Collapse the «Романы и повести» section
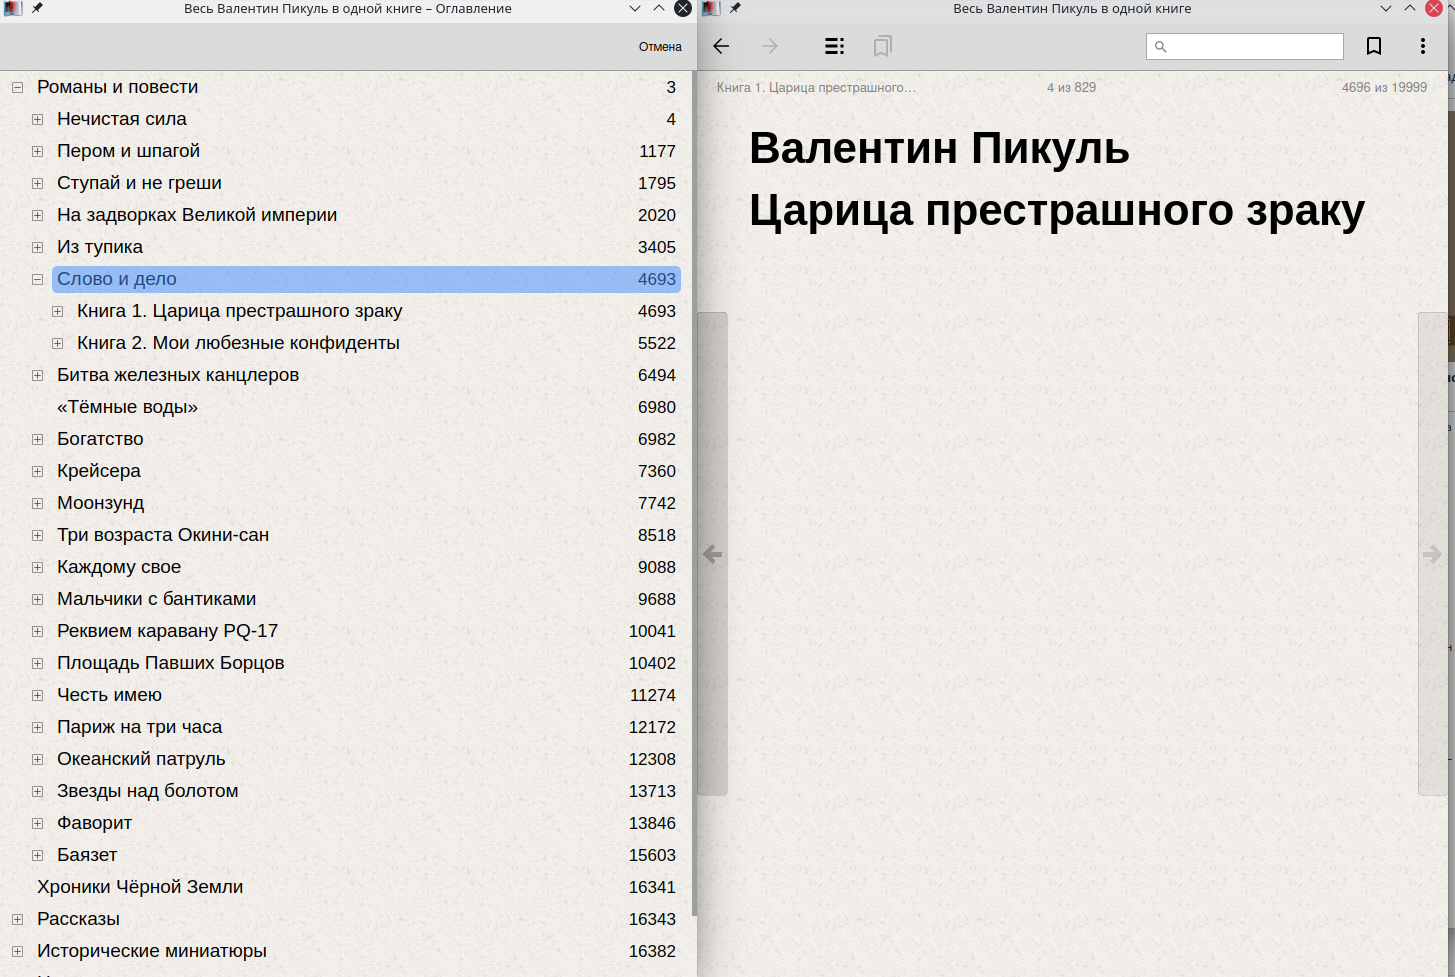 (17, 88)
